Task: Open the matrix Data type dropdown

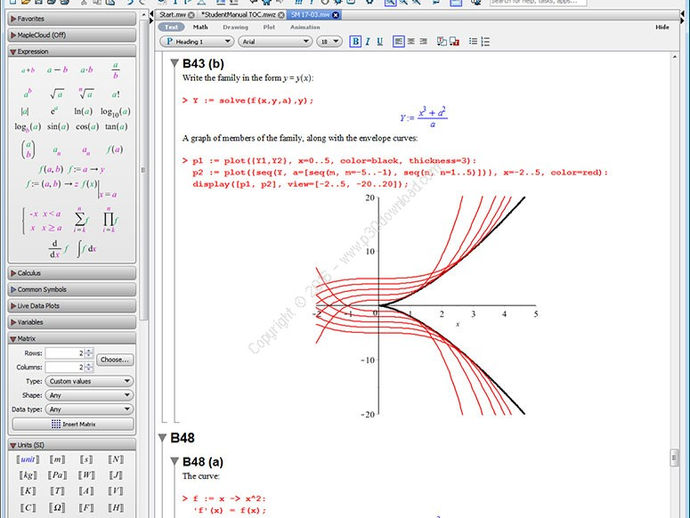Action: coord(89,409)
